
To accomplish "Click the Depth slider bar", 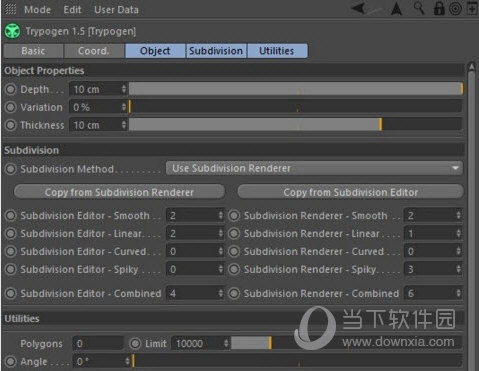I will point(296,89).
